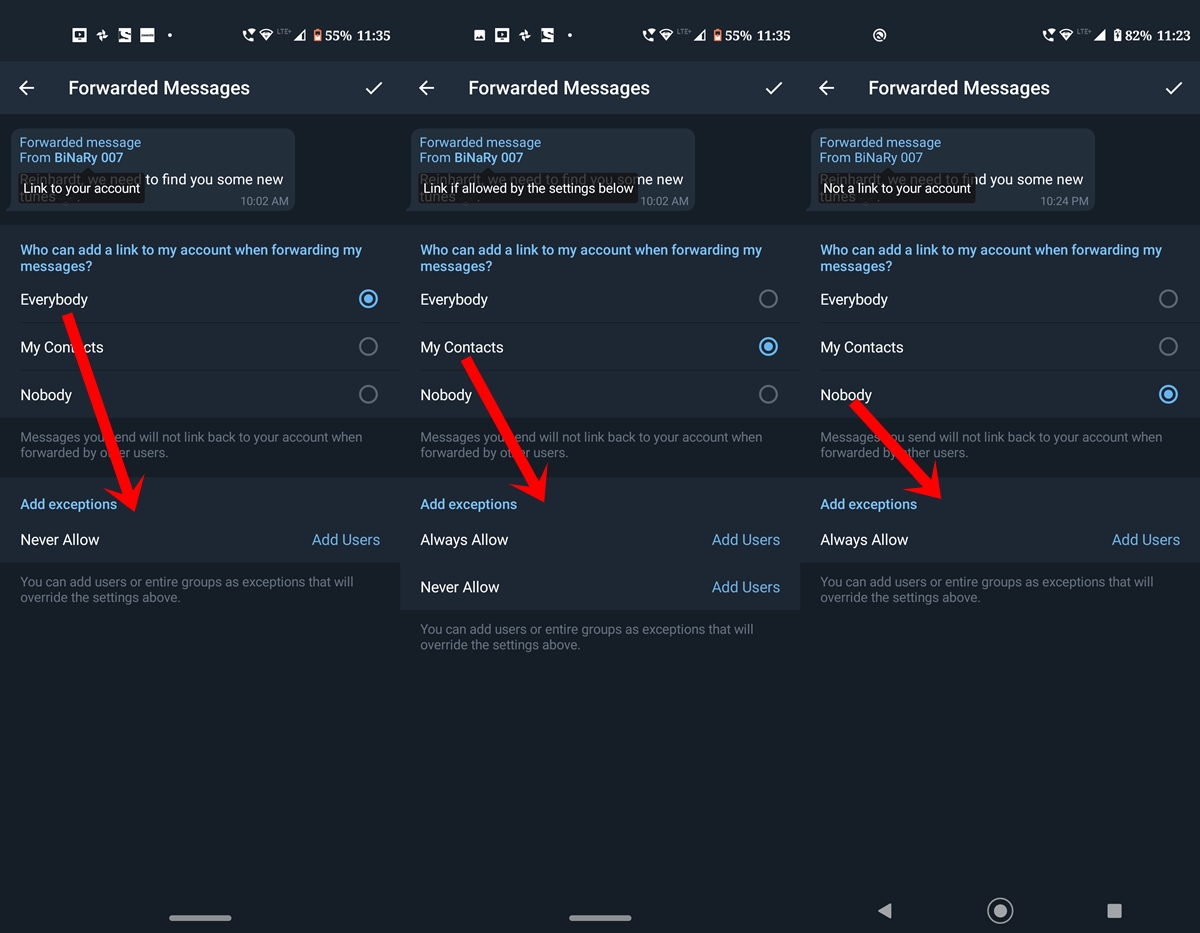Select the Everybody radio in the middle screen
Viewport: 1200px width, 933px height.
tap(768, 299)
